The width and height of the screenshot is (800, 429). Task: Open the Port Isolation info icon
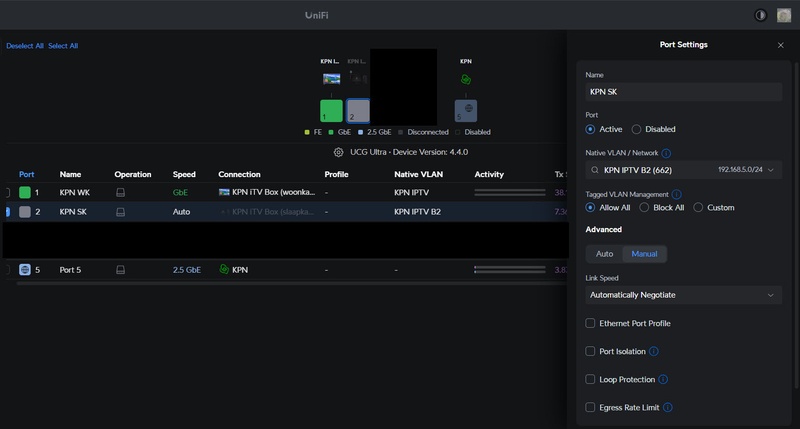point(654,351)
